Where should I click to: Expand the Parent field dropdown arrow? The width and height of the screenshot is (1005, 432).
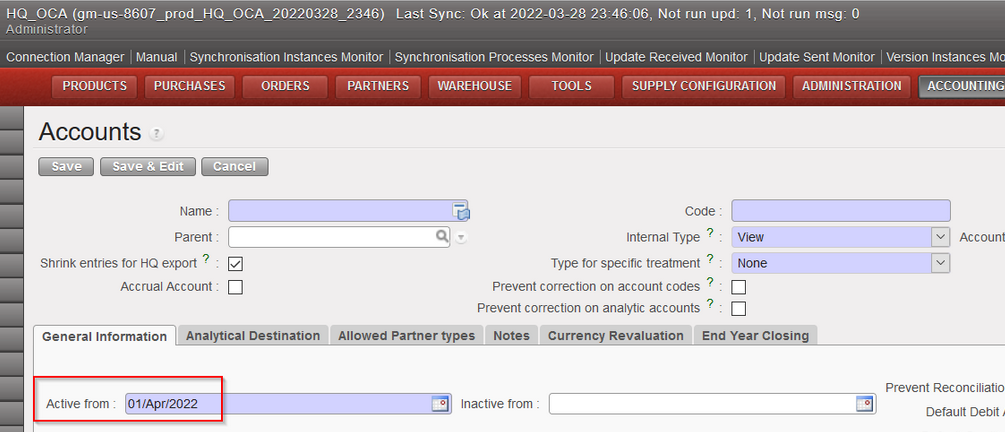[461, 238]
